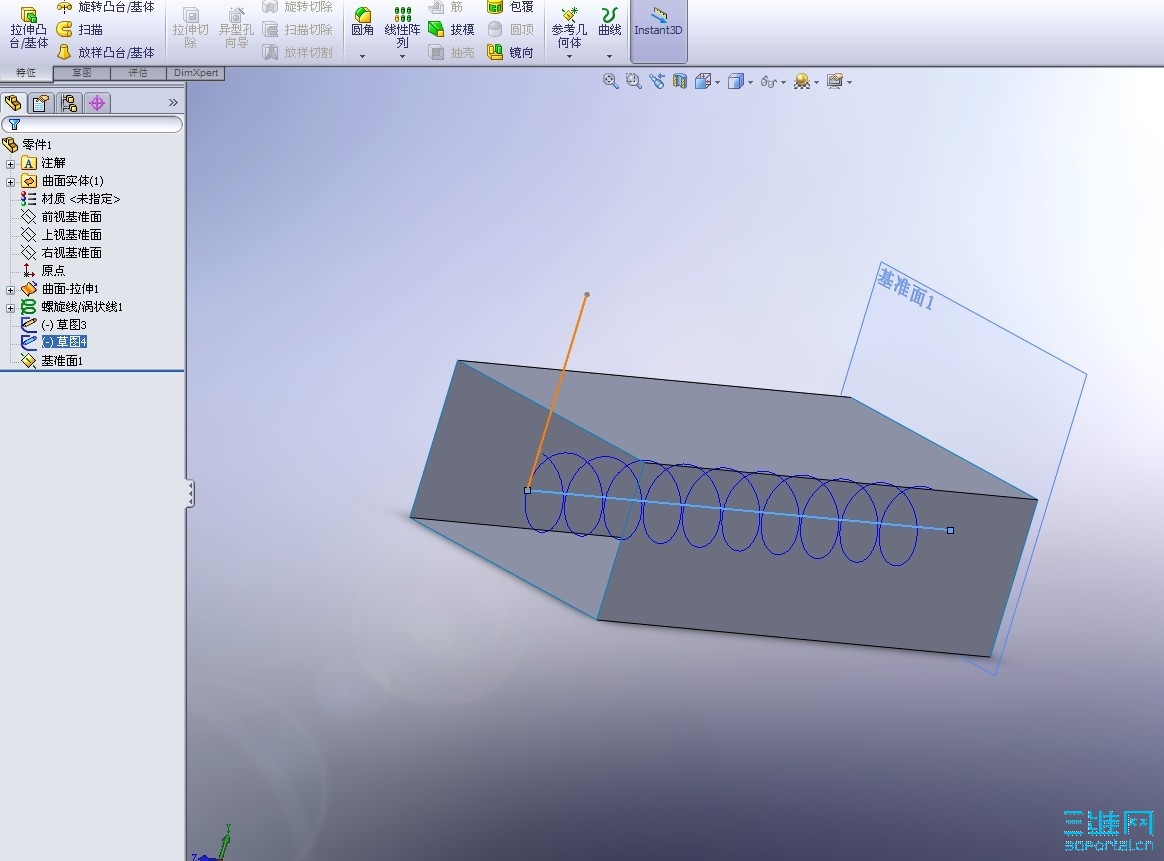This screenshot has height=861, width=1164.
Task: Click the blue axis line's right endpoint
Action: [950, 530]
